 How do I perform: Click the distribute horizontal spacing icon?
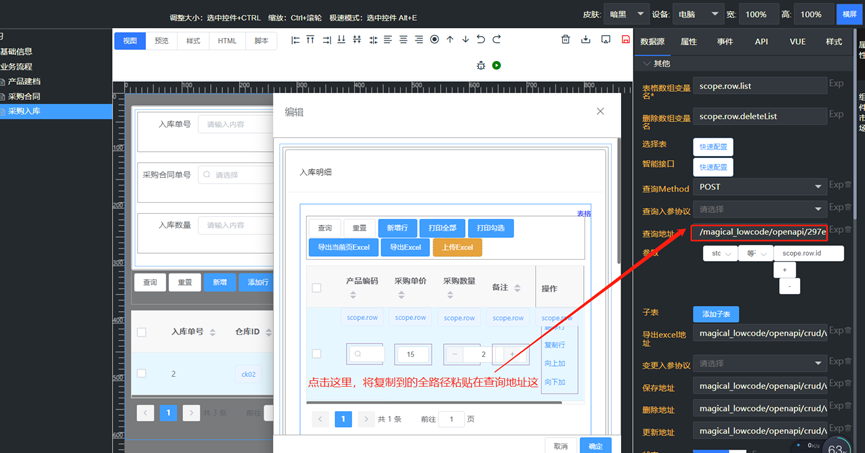pos(373,40)
